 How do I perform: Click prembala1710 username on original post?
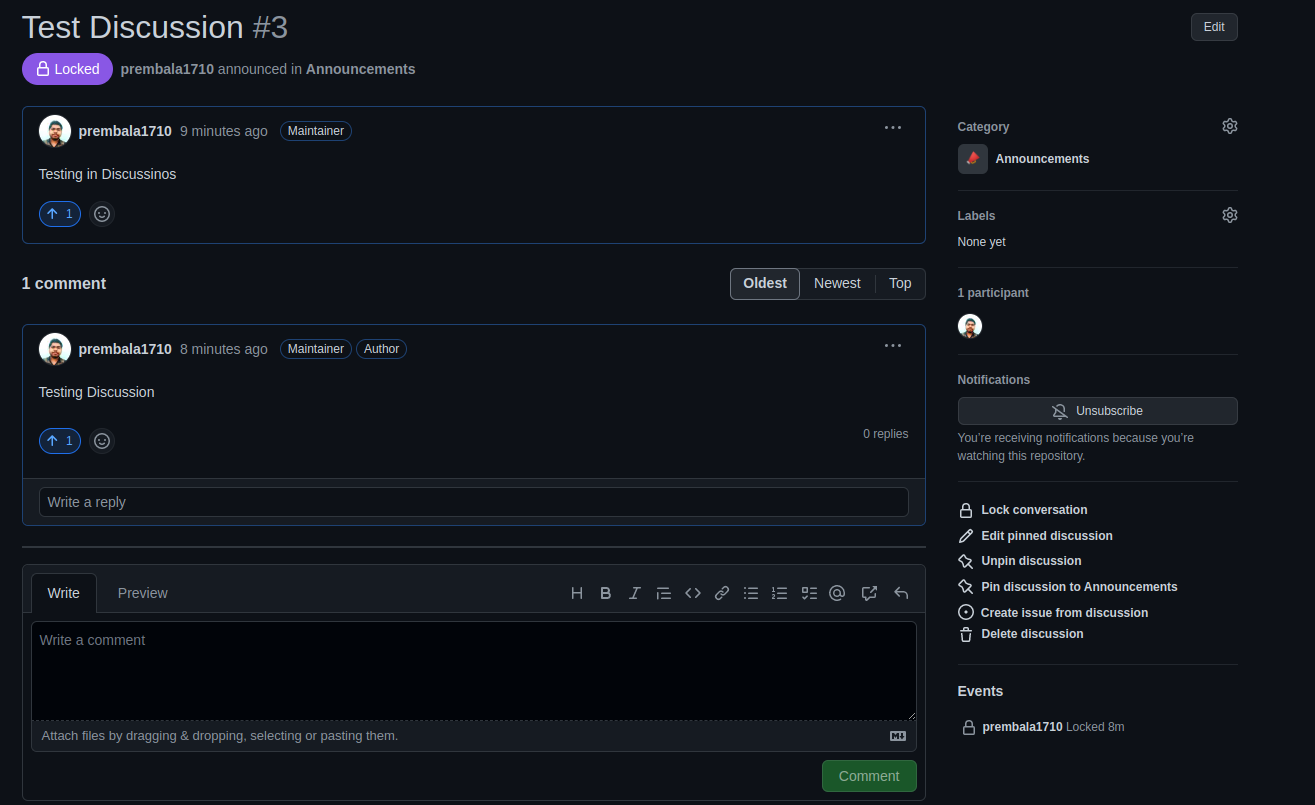point(125,131)
